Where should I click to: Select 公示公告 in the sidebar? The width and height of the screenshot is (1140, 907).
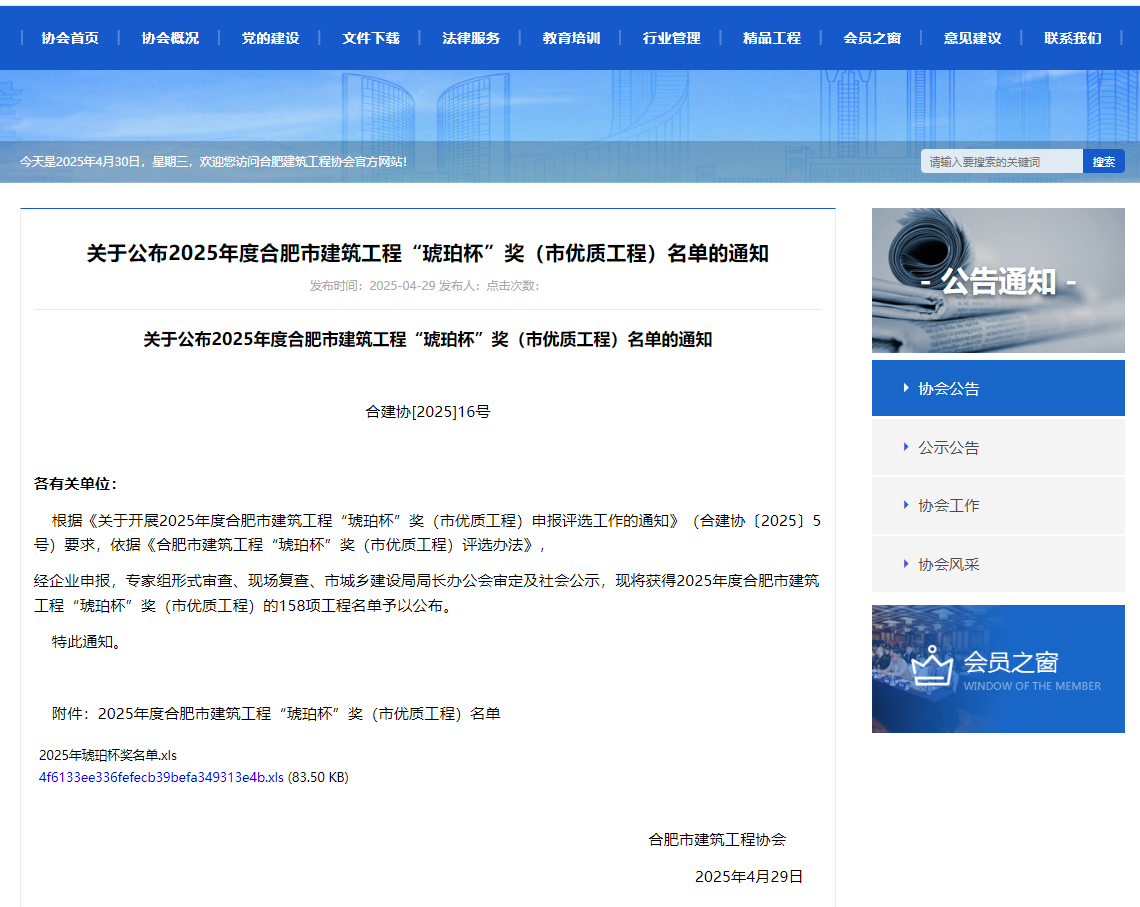pyautogui.click(x=998, y=447)
